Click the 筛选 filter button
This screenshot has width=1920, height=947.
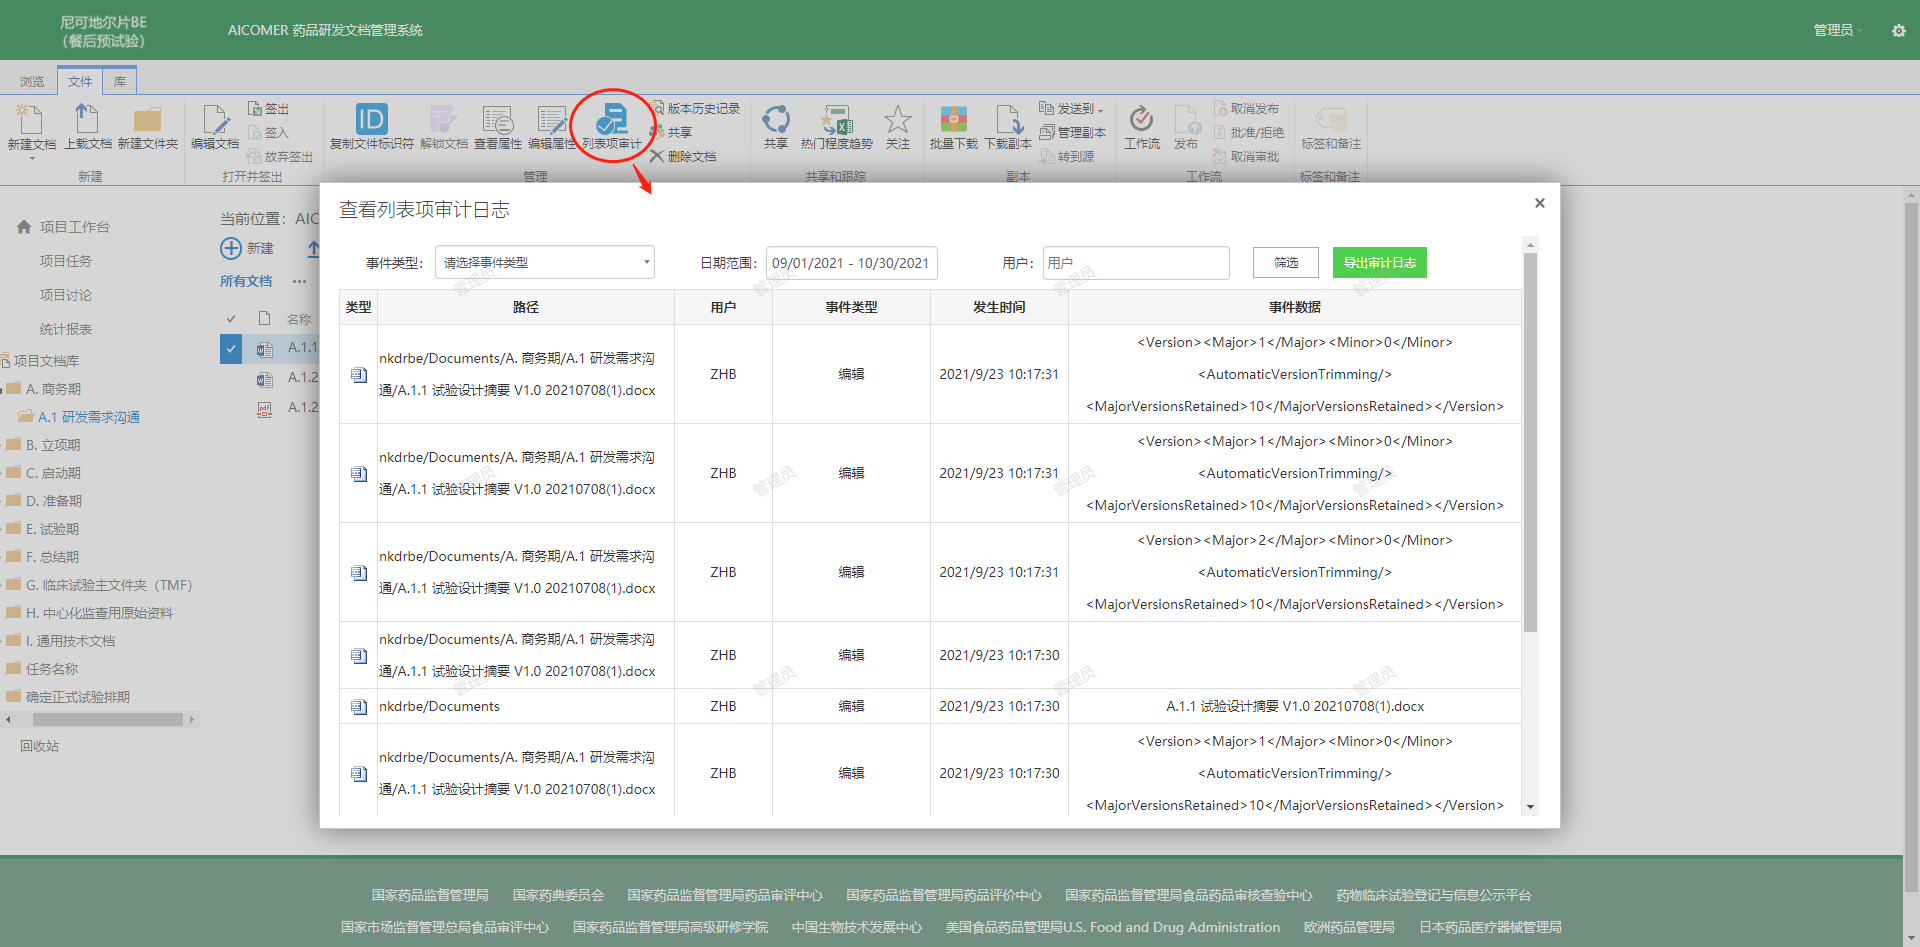pyautogui.click(x=1286, y=262)
